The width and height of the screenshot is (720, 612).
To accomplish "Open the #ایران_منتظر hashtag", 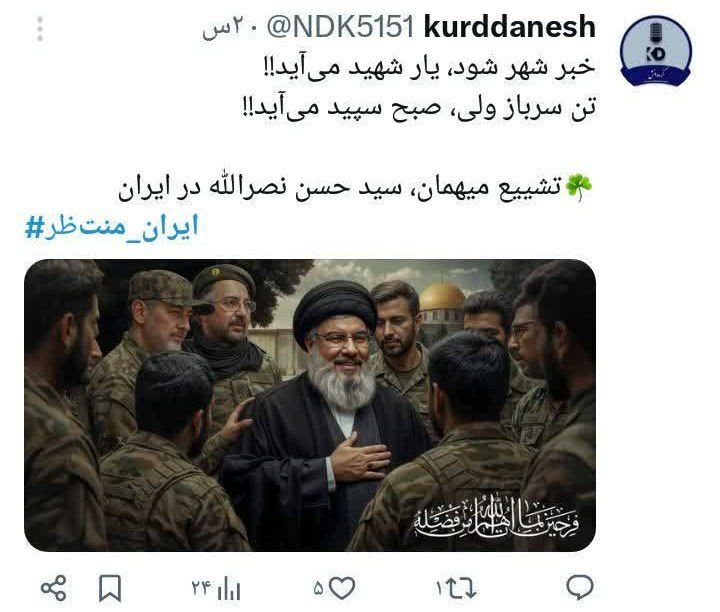I will [x=112, y=227].
